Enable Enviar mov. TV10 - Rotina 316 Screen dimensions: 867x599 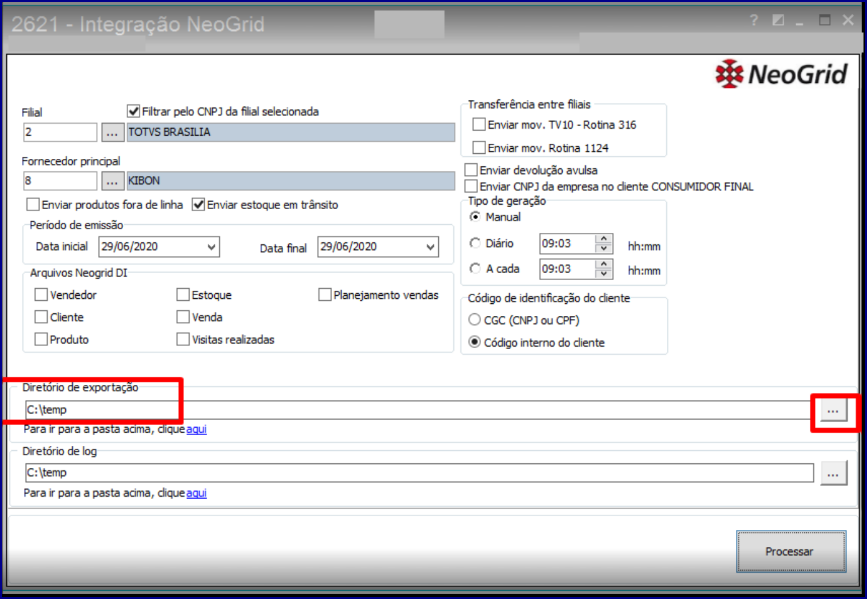pos(479,124)
